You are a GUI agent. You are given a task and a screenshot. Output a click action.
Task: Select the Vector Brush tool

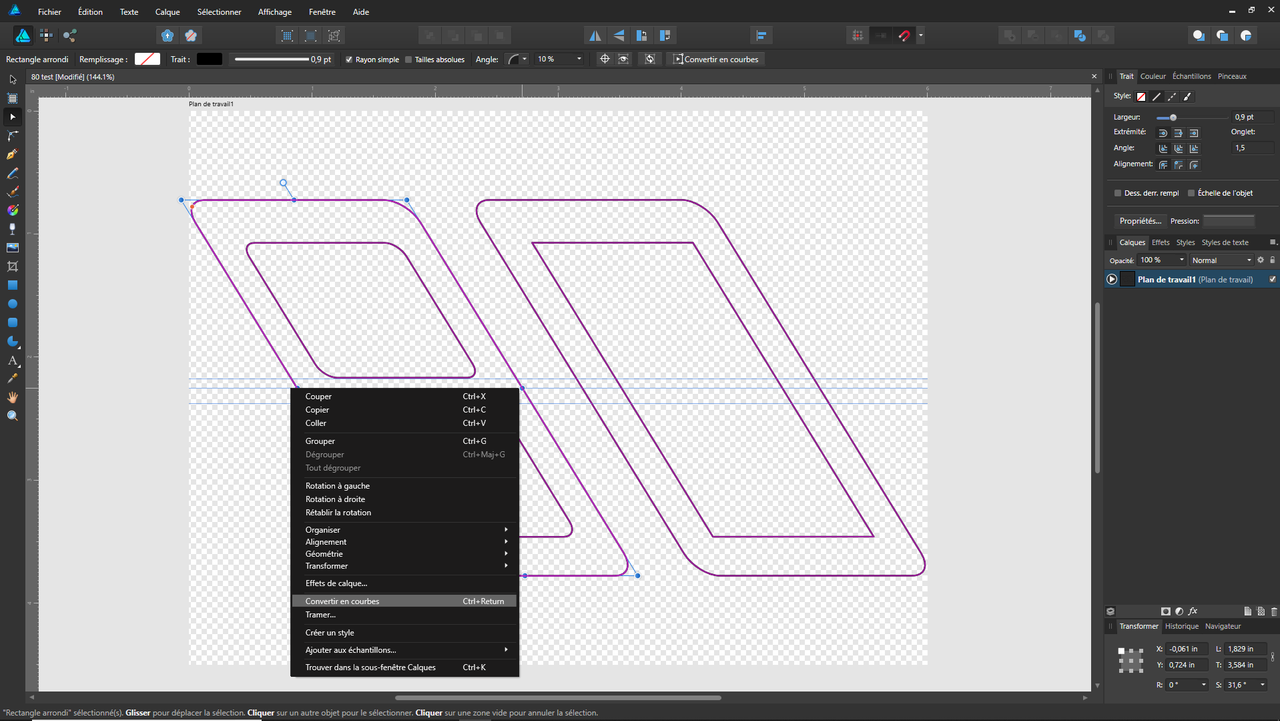coord(13,191)
